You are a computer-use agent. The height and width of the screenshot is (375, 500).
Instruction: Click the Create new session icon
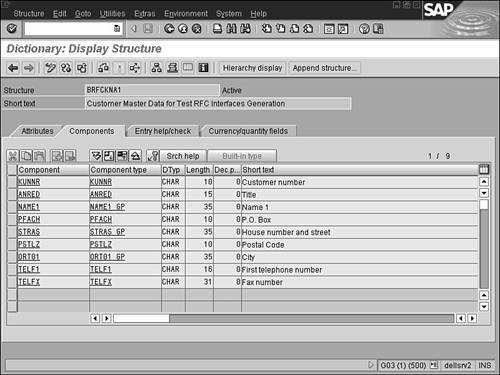coord(329,29)
